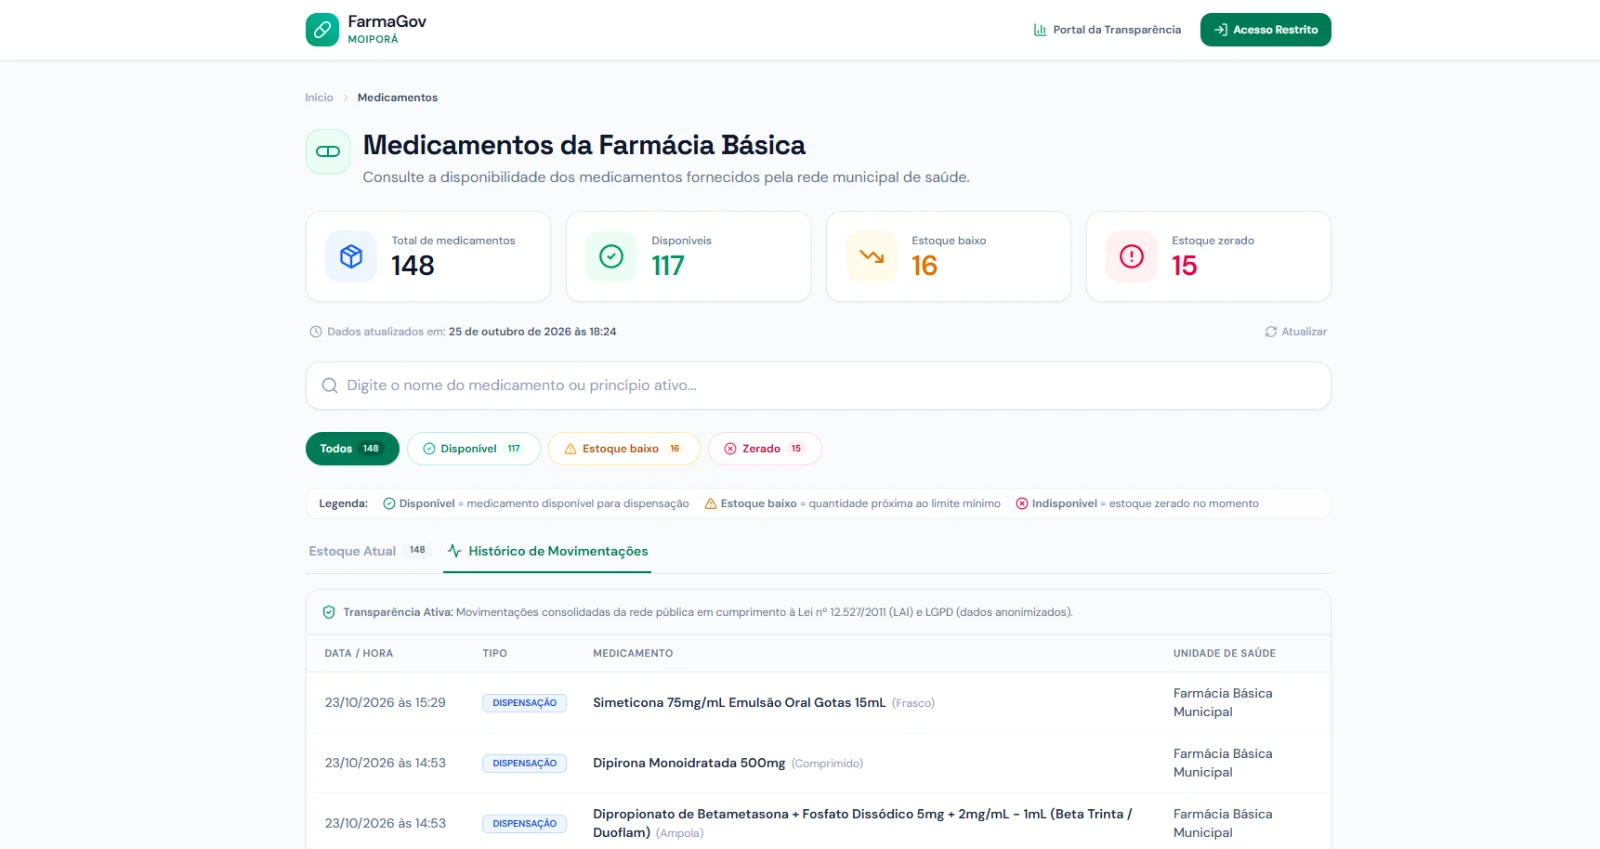Click the Simeticona 75mg/mL row medication name

tap(739, 703)
